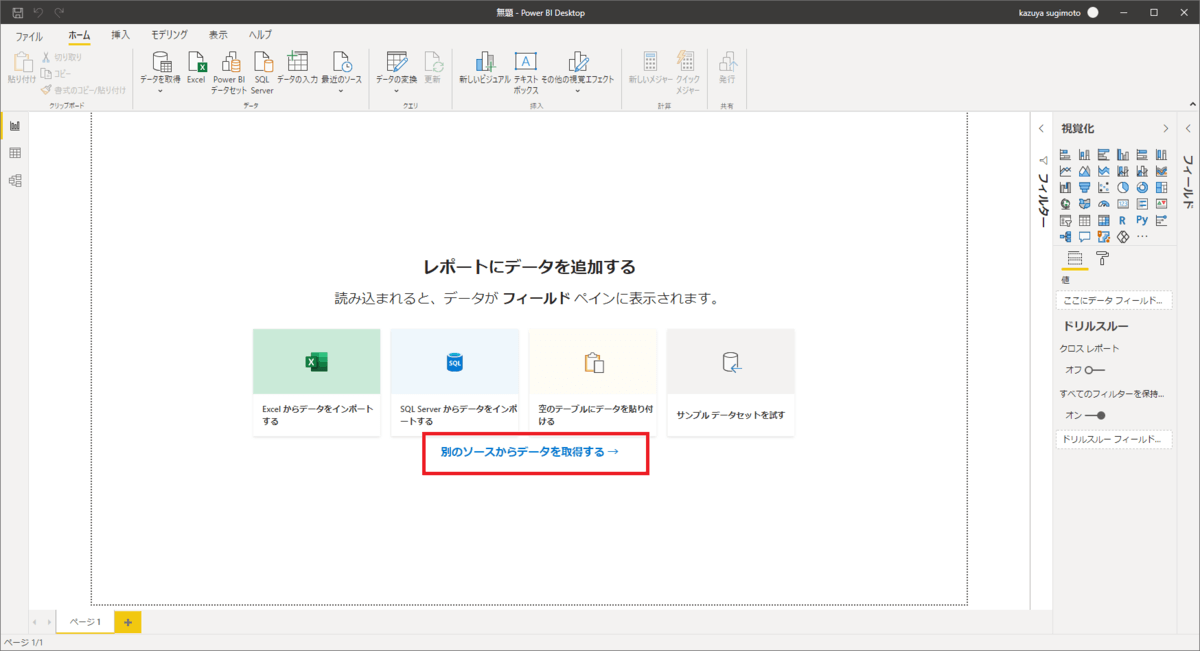Click Excel からデータをインポートする card
Screen dimensions: 1200x651
(x=317, y=382)
